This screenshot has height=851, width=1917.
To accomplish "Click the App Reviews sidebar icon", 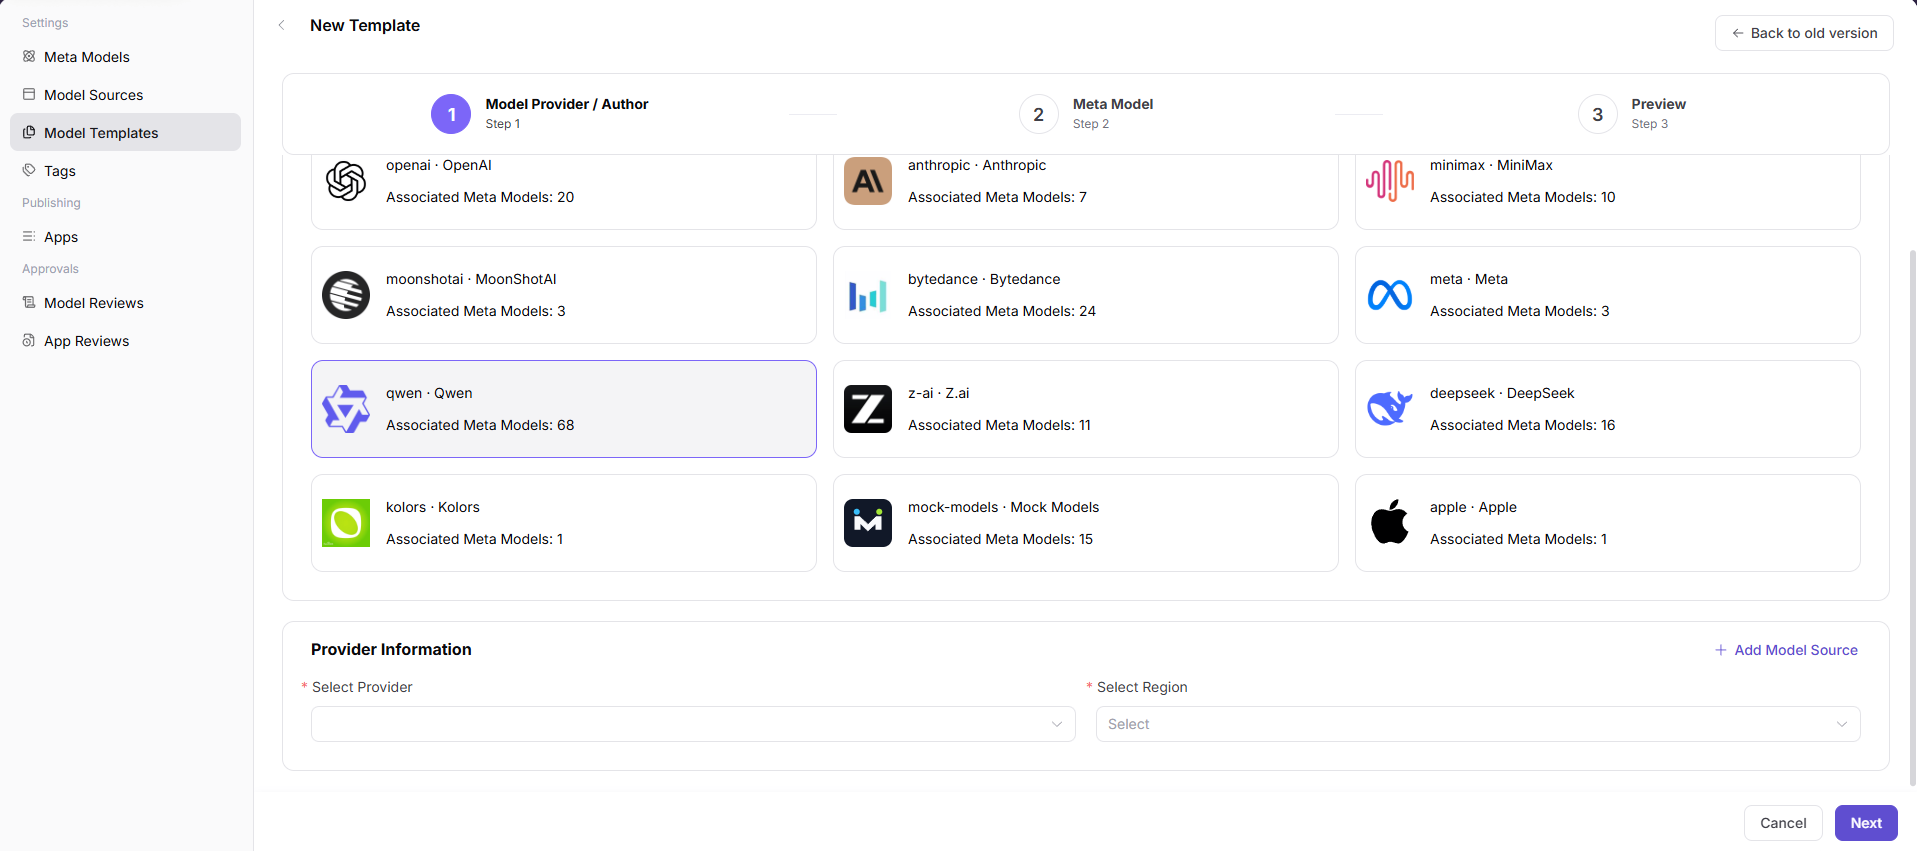I will pyautogui.click(x=29, y=340).
